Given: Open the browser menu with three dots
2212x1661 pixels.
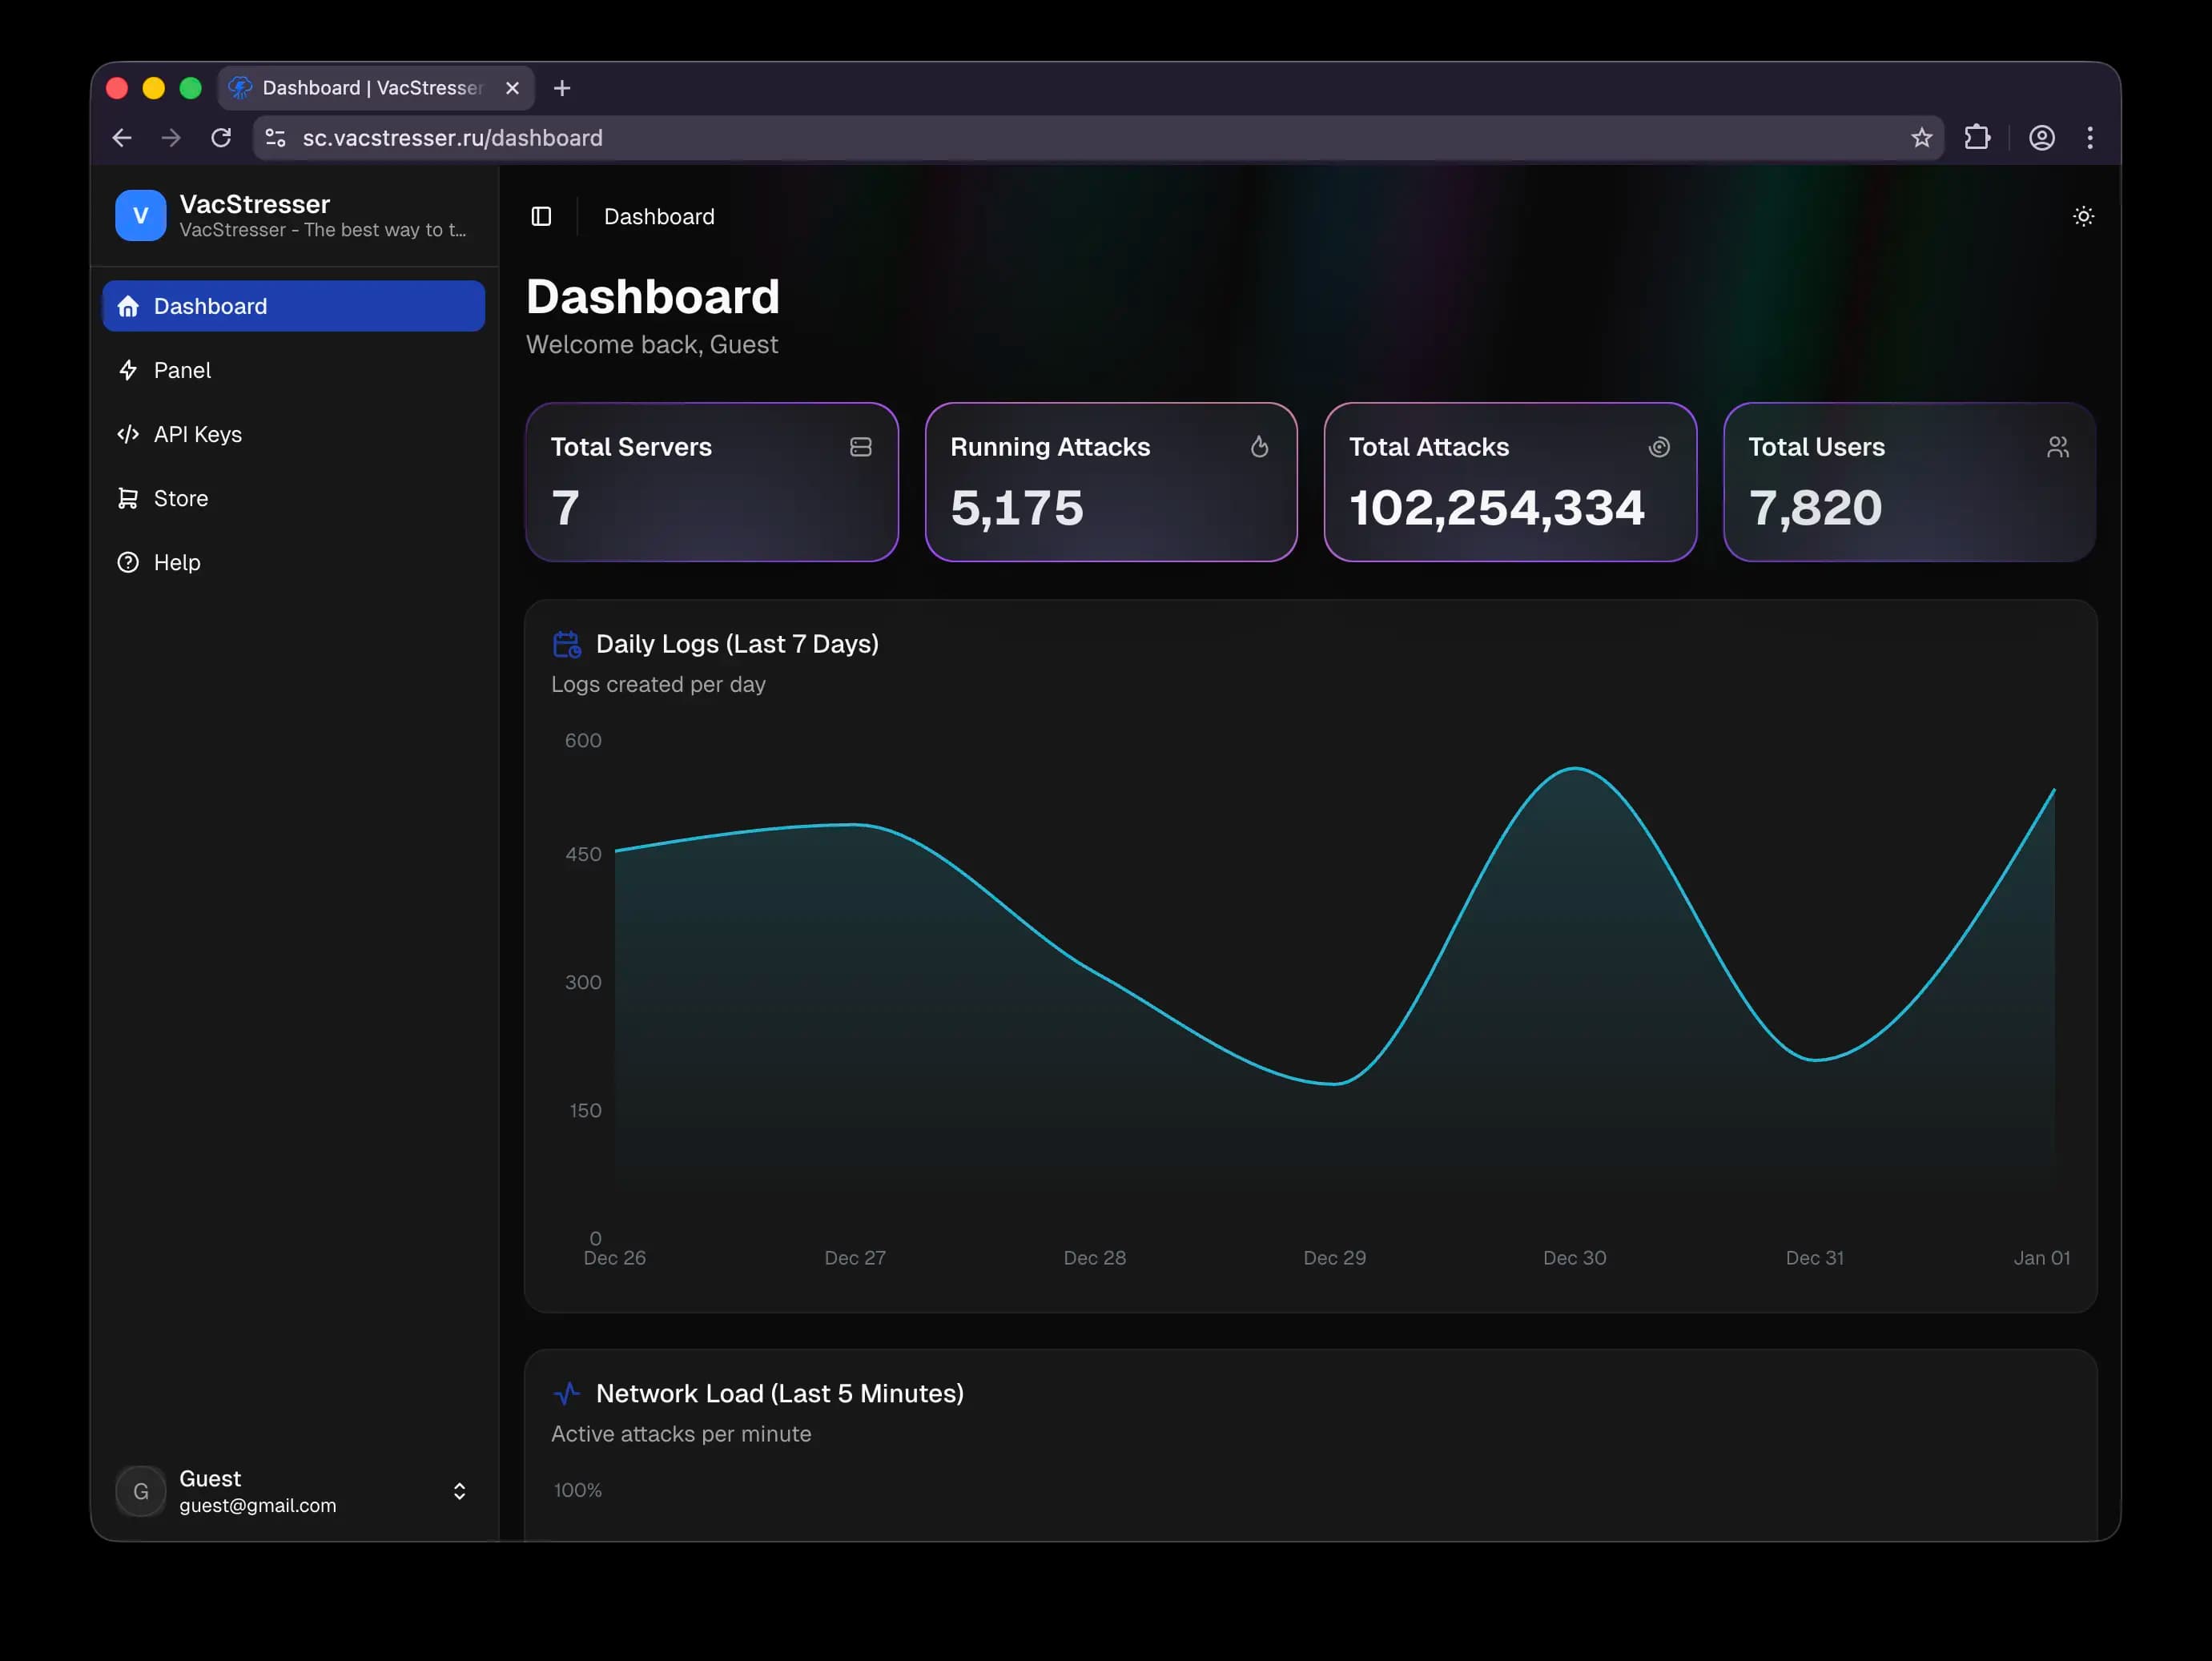Looking at the screenshot, I should click(x=2090, y=138).
